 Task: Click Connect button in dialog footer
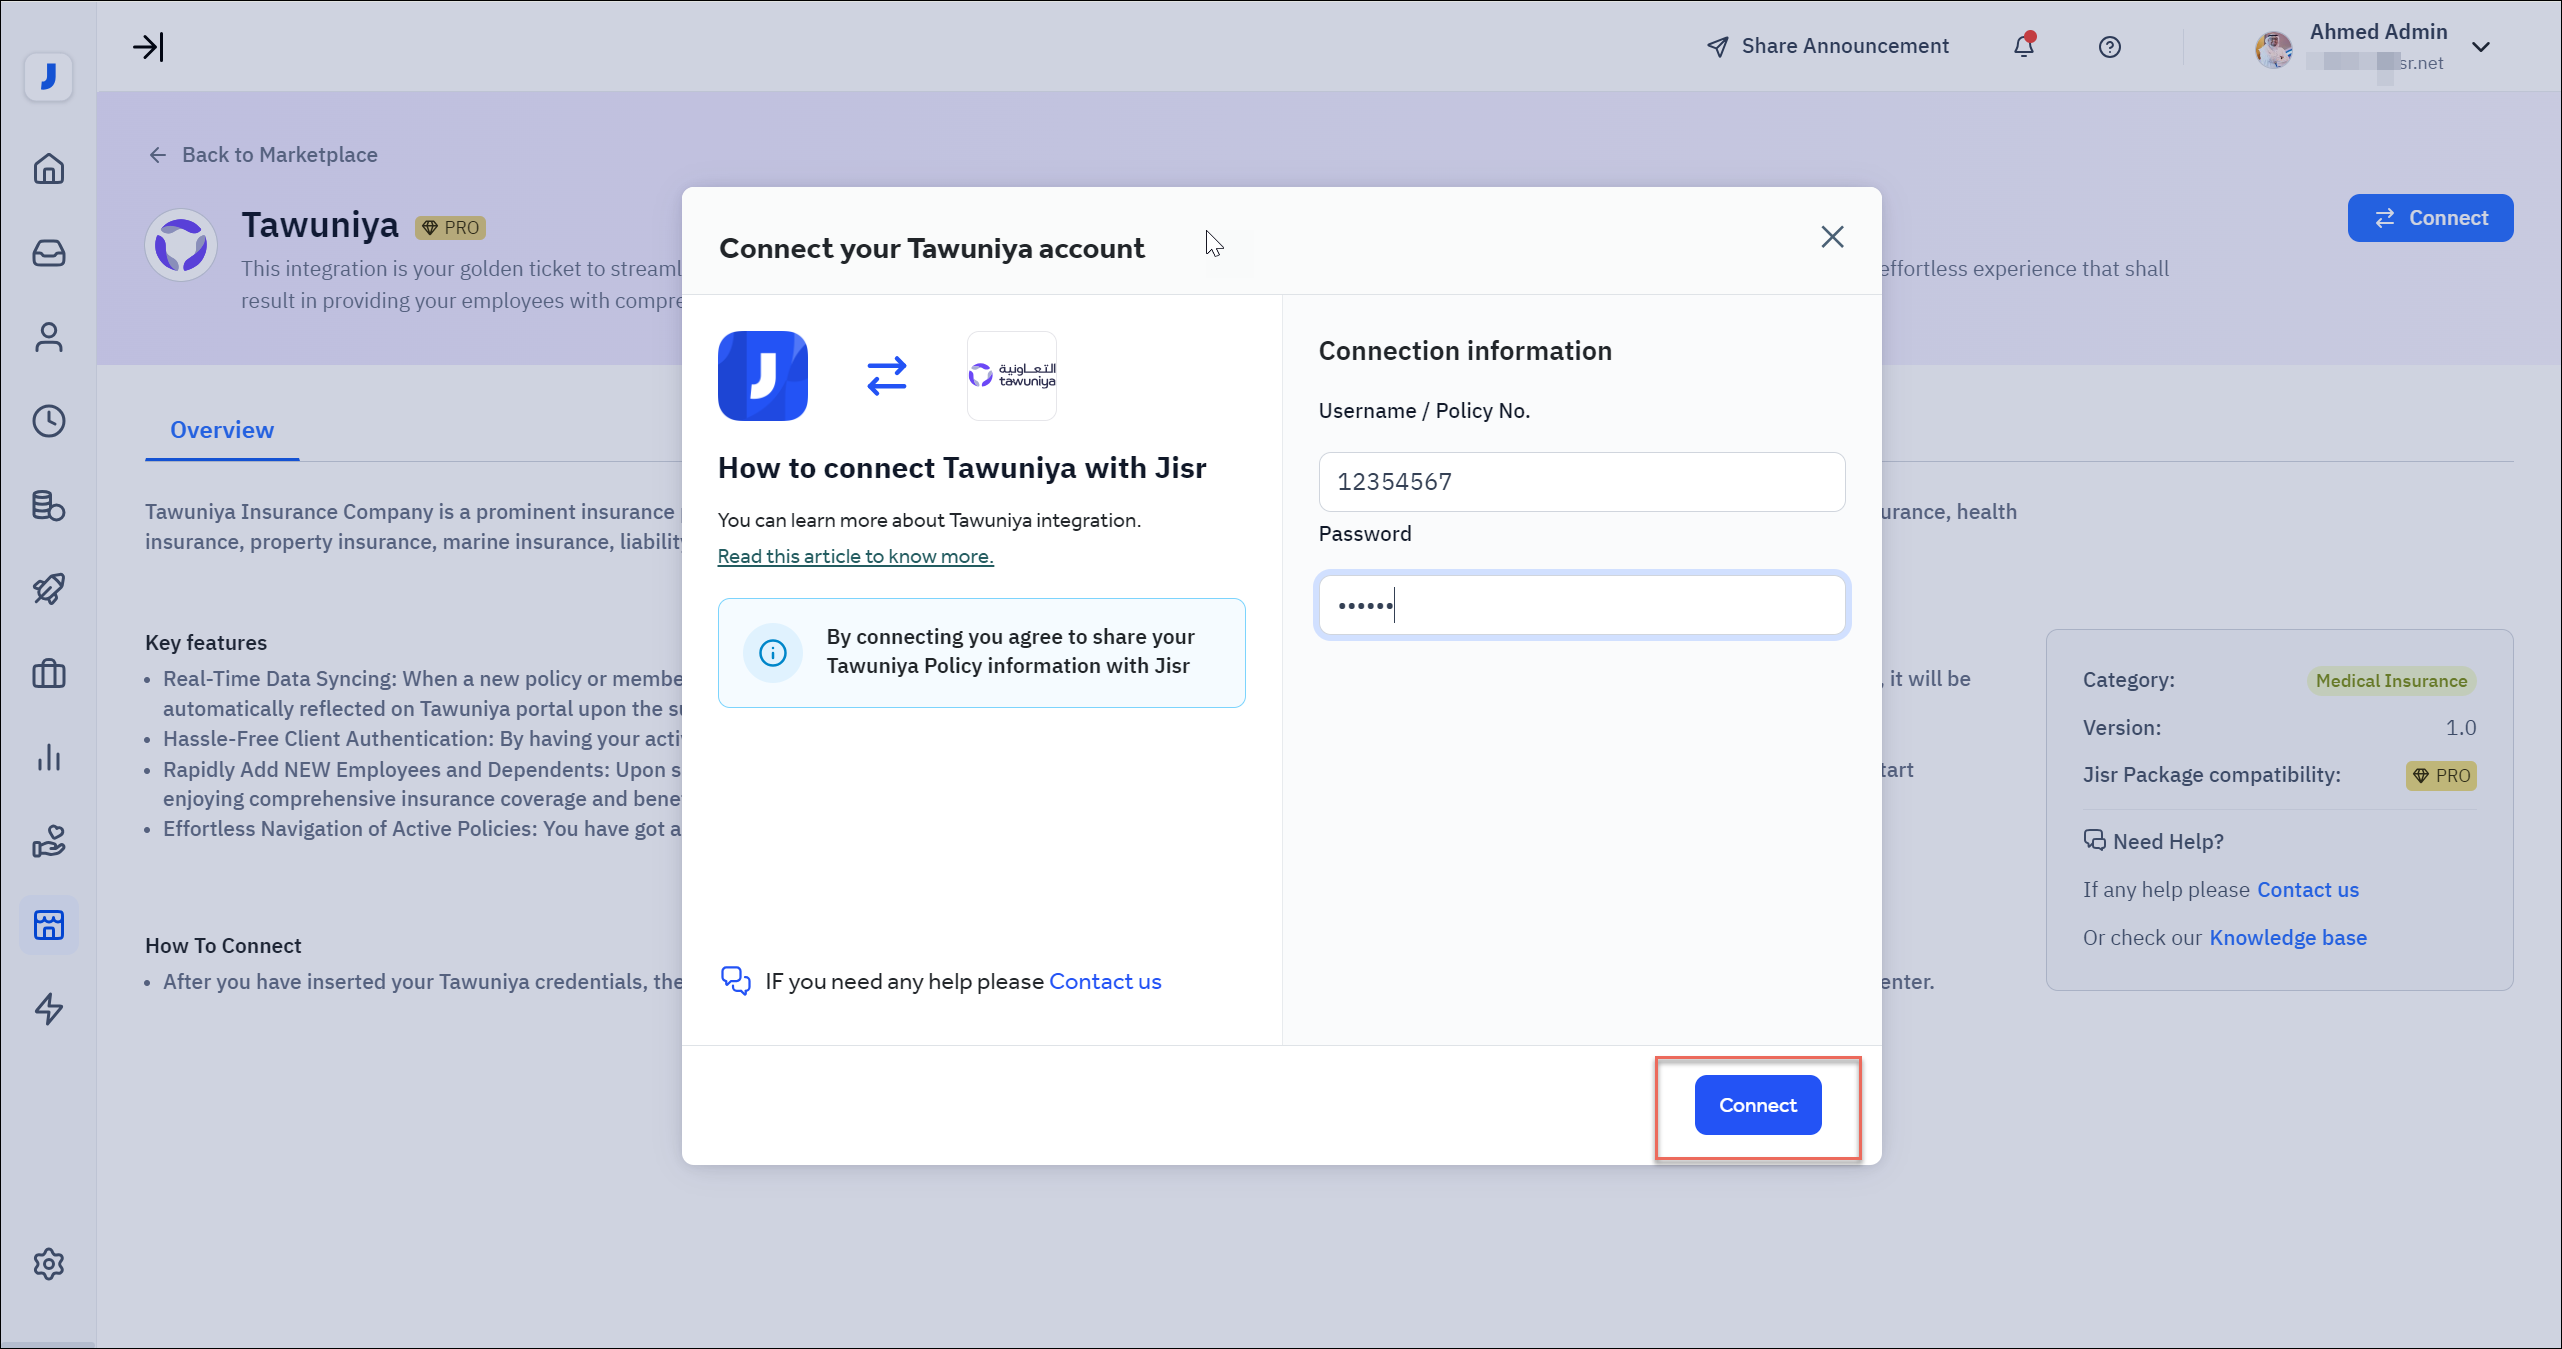tap(1757, 1105)
